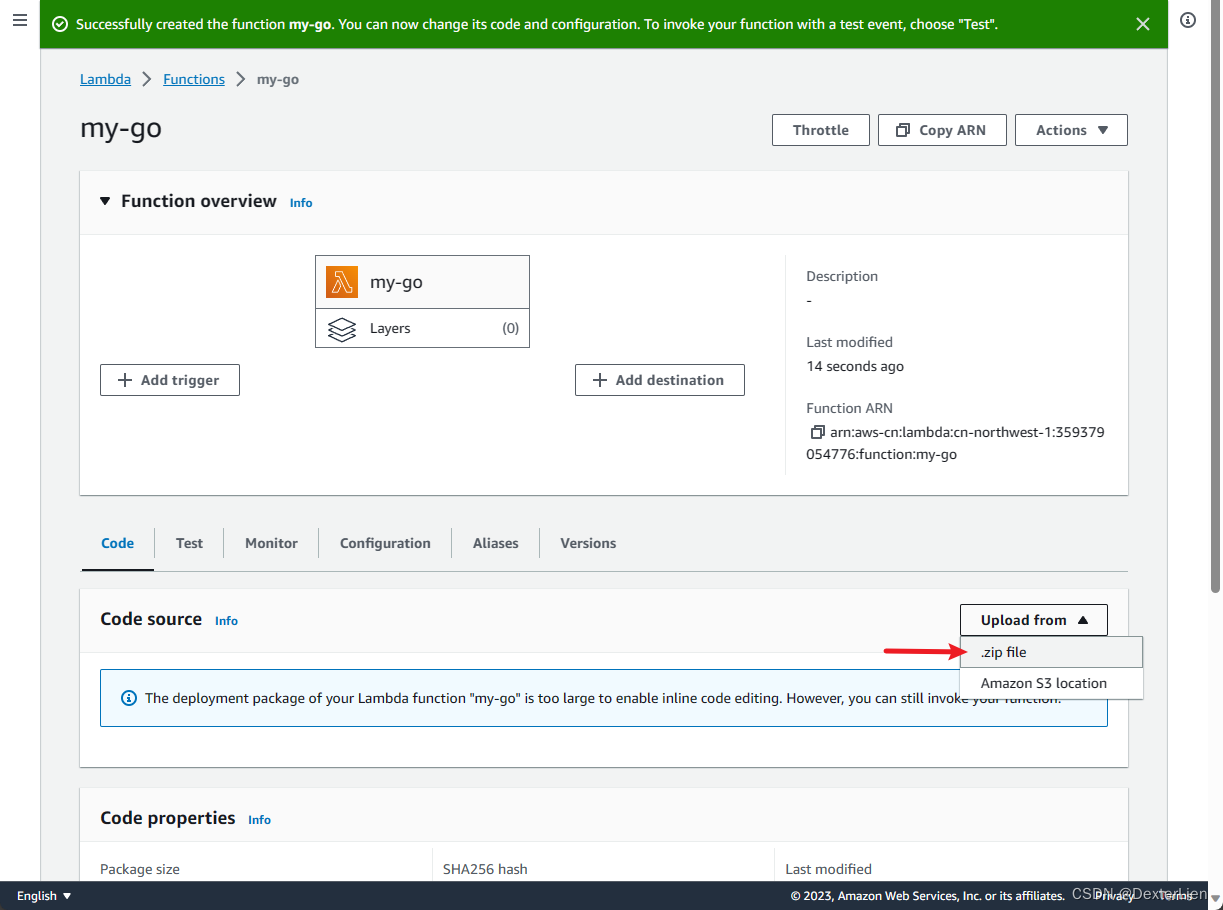Click the Throttle button
This screenshot has width=1223, height=910.
pos(821,130)
